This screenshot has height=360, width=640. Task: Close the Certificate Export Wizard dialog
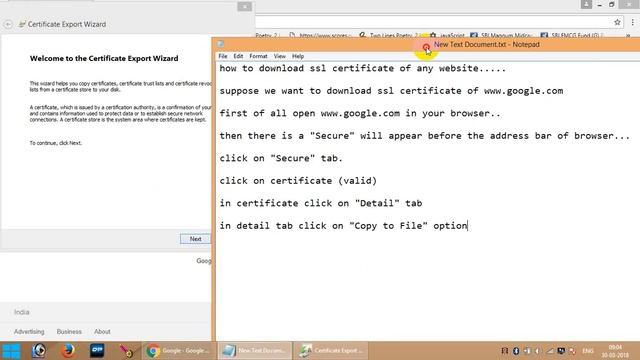click(244, 7)
